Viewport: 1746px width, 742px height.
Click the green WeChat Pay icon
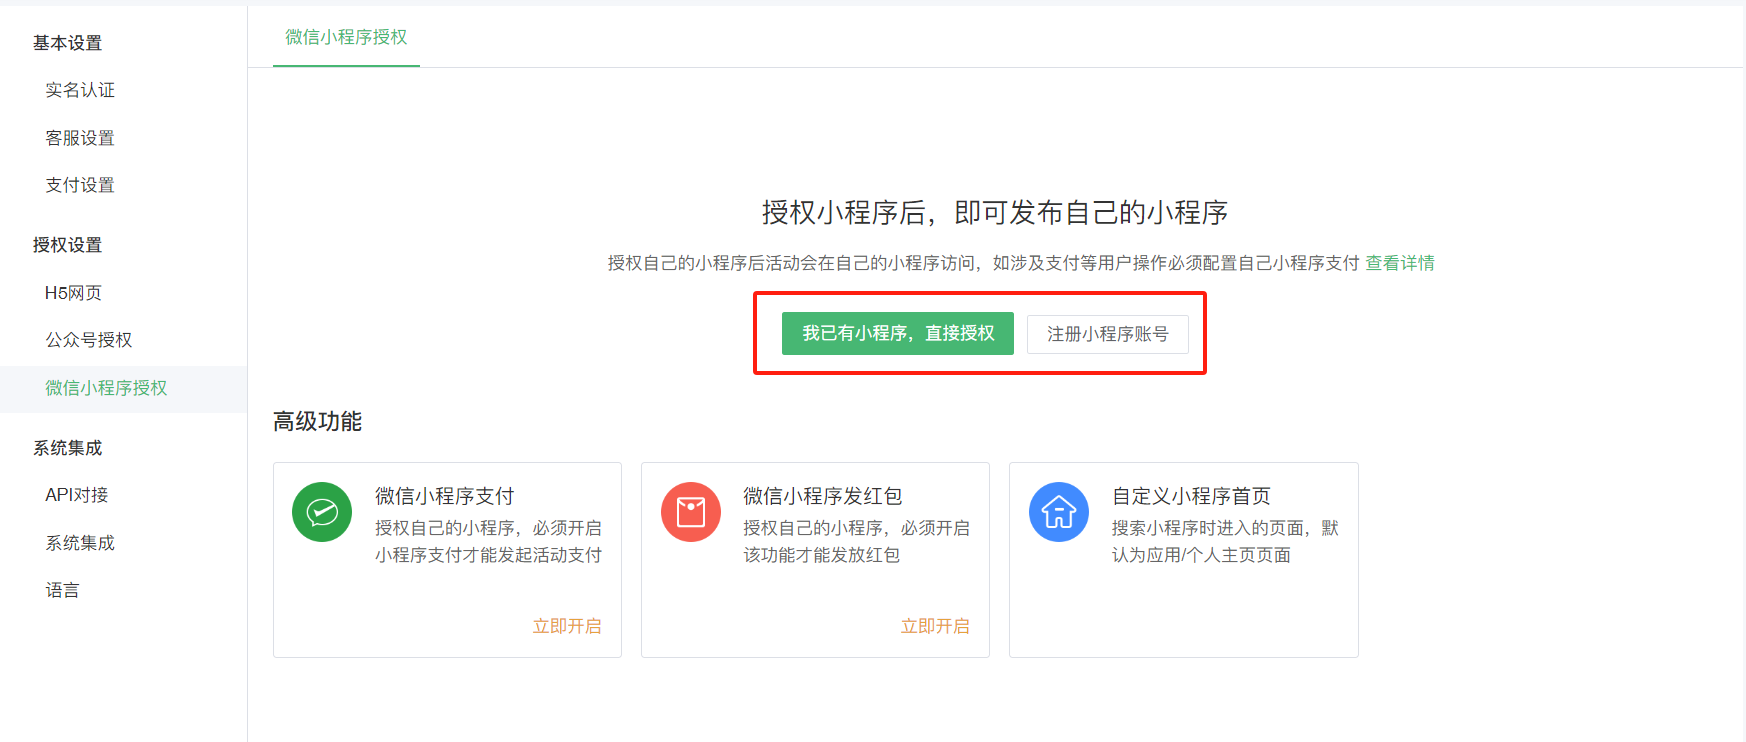[322, 512]
